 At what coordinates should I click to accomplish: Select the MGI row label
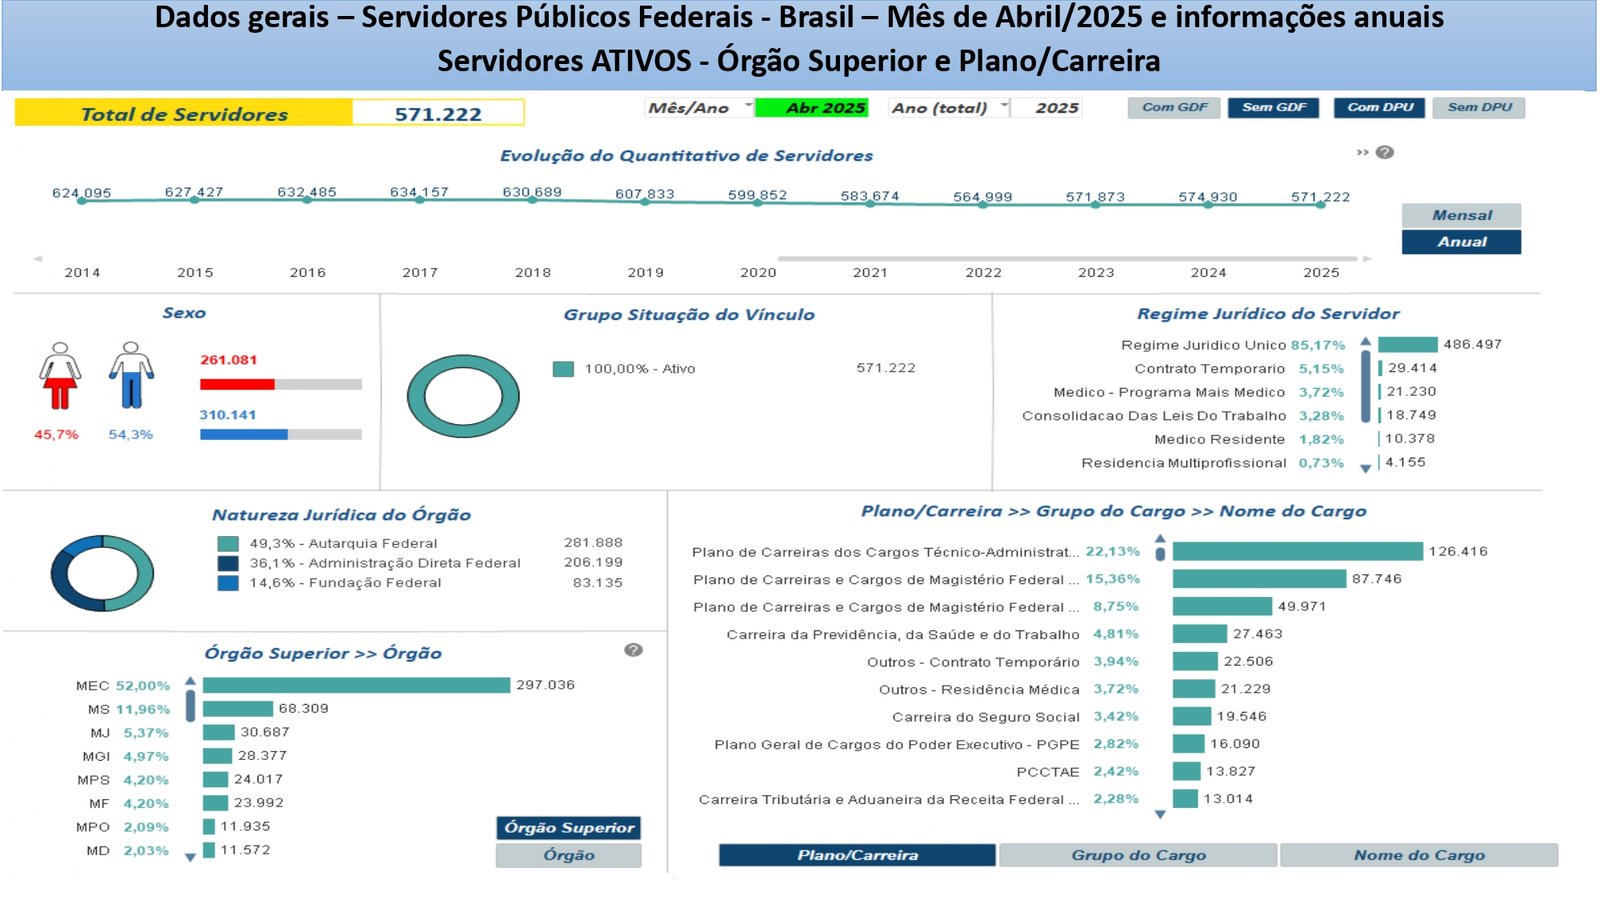[96, 757]
